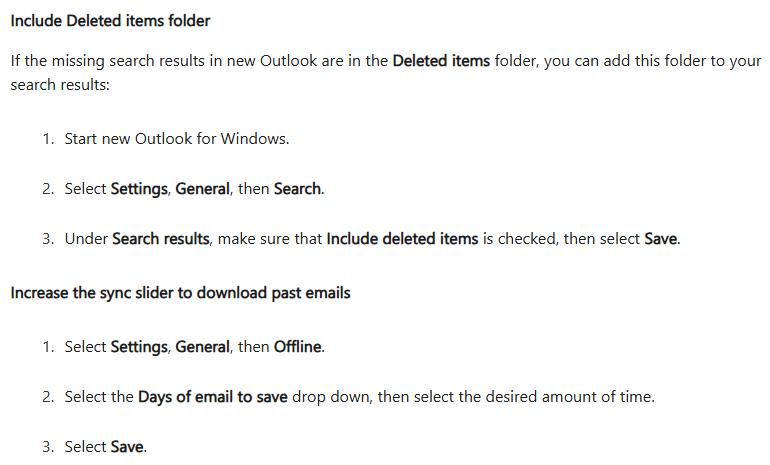Screen dimensions: 770x465
Task: Click the bold 'Search results' text
Action: tap(161, 239)
